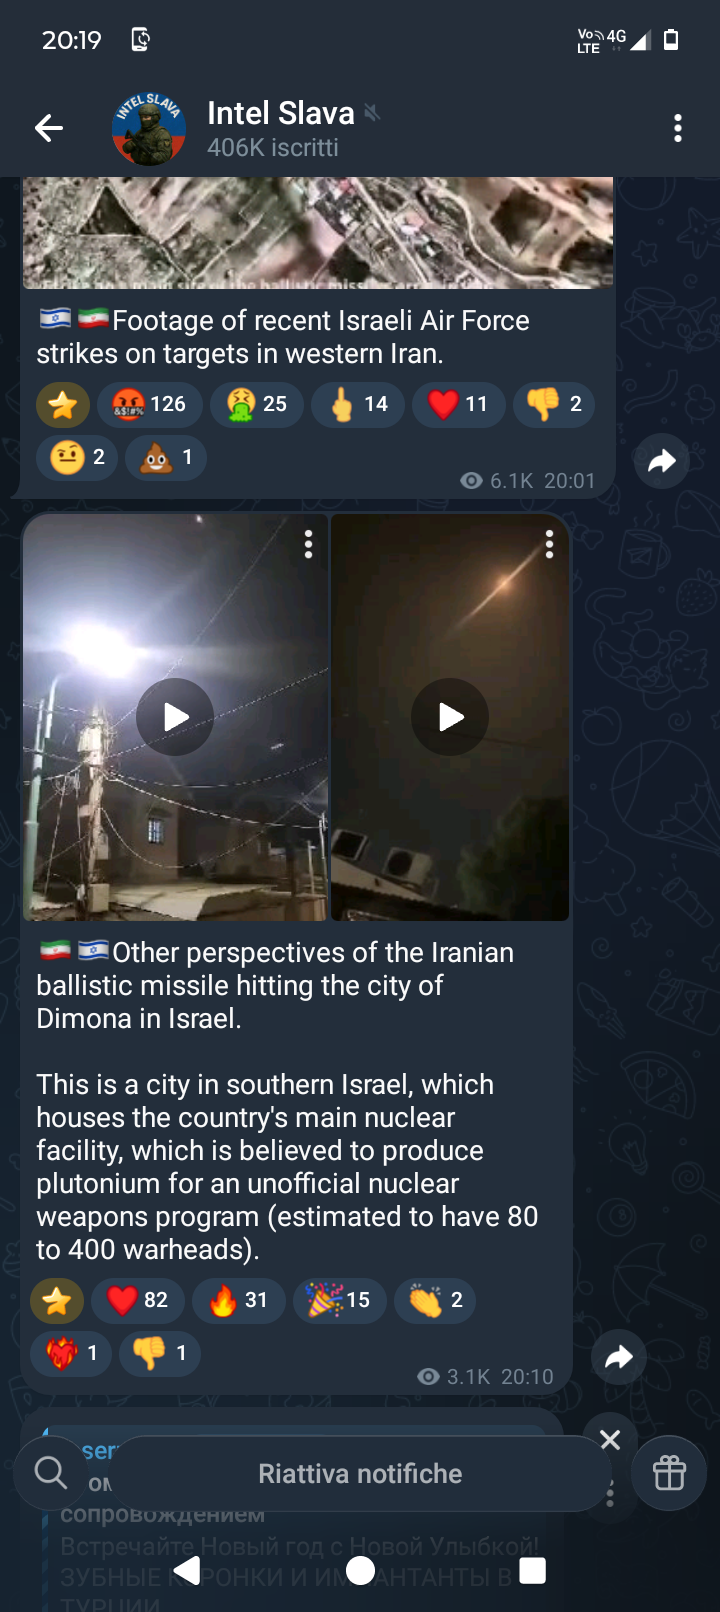Image resolution: width=720 pixels, height=1612 pixels.
Task: Go back using the top-left arrow
Action: click(x=49, y=128)
